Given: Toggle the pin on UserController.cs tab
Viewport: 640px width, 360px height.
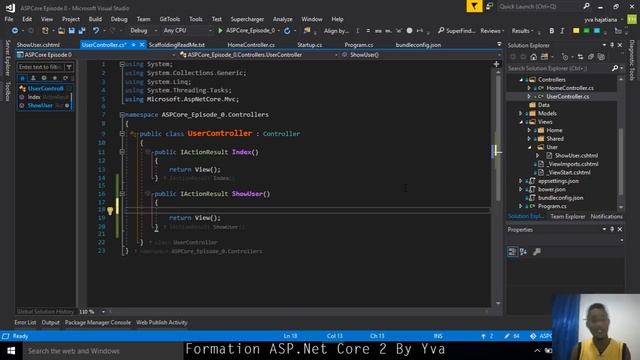Looking at the screenshot, I should coord(133,45).
